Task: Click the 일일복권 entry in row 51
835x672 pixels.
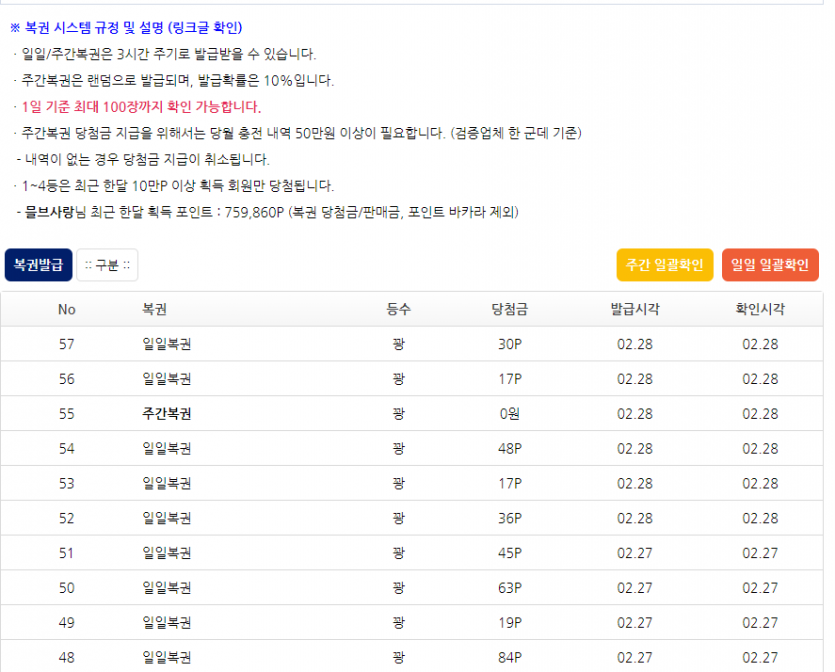Action: point(167,553)
